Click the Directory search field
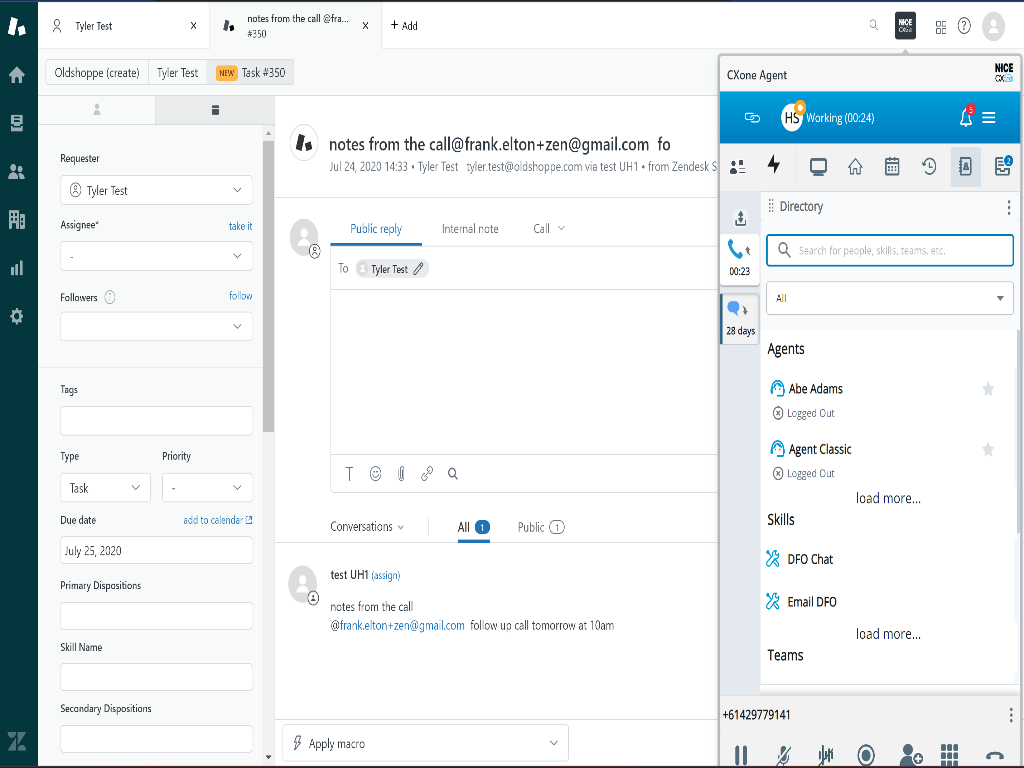The image size is (1024, 768). (889, 250)
